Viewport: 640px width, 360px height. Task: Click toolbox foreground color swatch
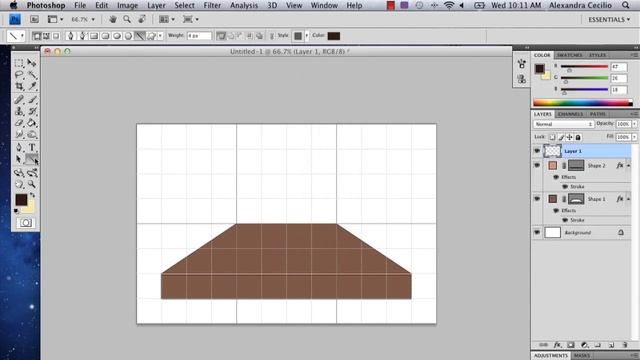click(x=21, y=200)
